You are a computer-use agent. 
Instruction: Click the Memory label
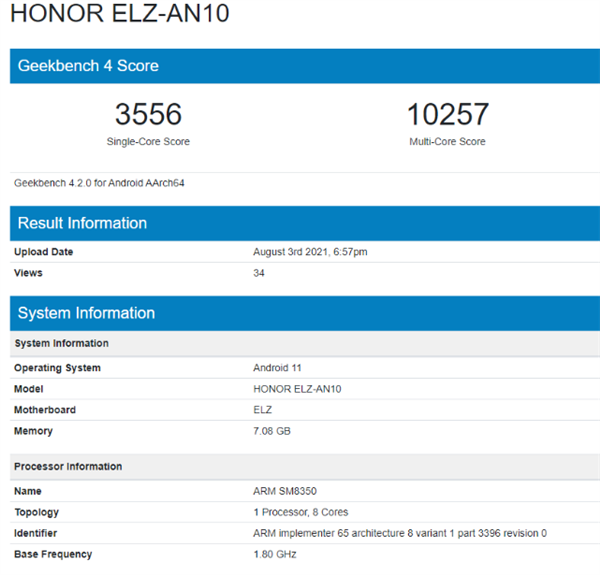click(x=33, y=431)
